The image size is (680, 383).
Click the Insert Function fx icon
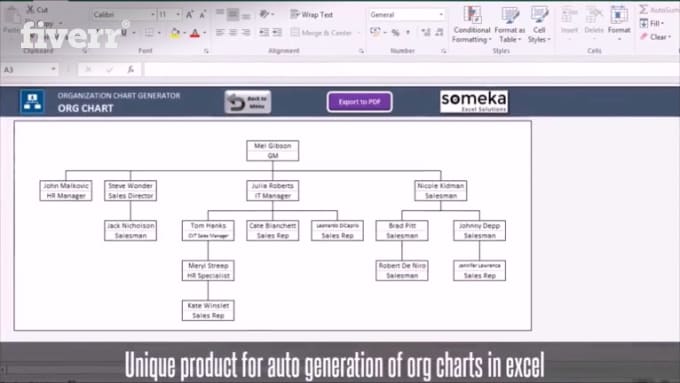click(130, 69)
